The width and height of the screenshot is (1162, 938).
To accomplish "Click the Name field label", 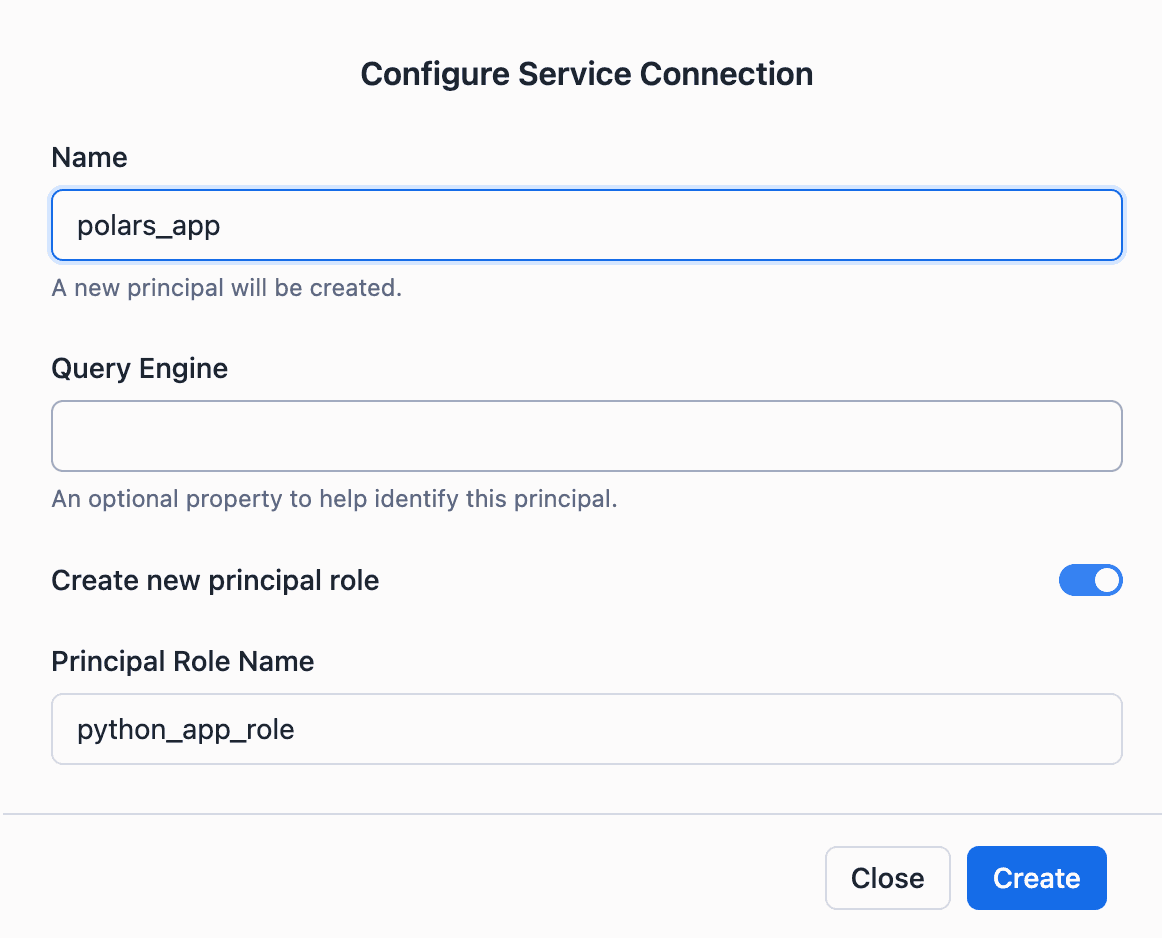I will (89, 157).
